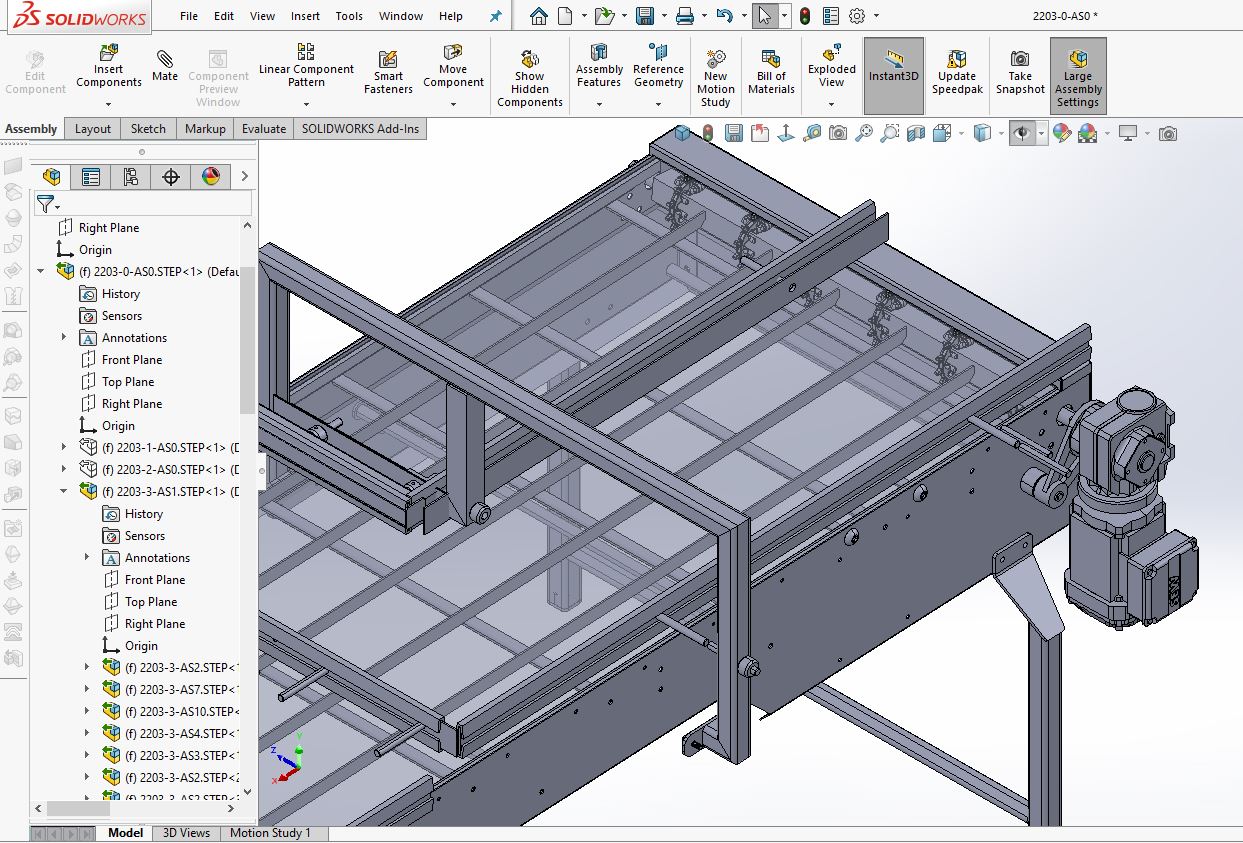Open Linear Component Pattern tool
The height and width of the screenshot is (843, 1243).
(x=306, y=66)
